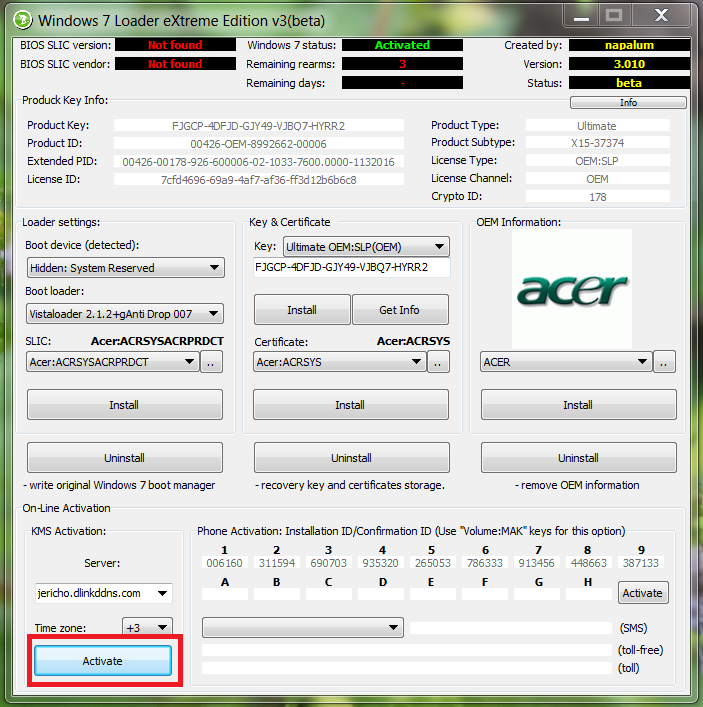Screen dimensions: 703x707
Task: Click Installation ID block 935320
Action: tap(381, 563)
